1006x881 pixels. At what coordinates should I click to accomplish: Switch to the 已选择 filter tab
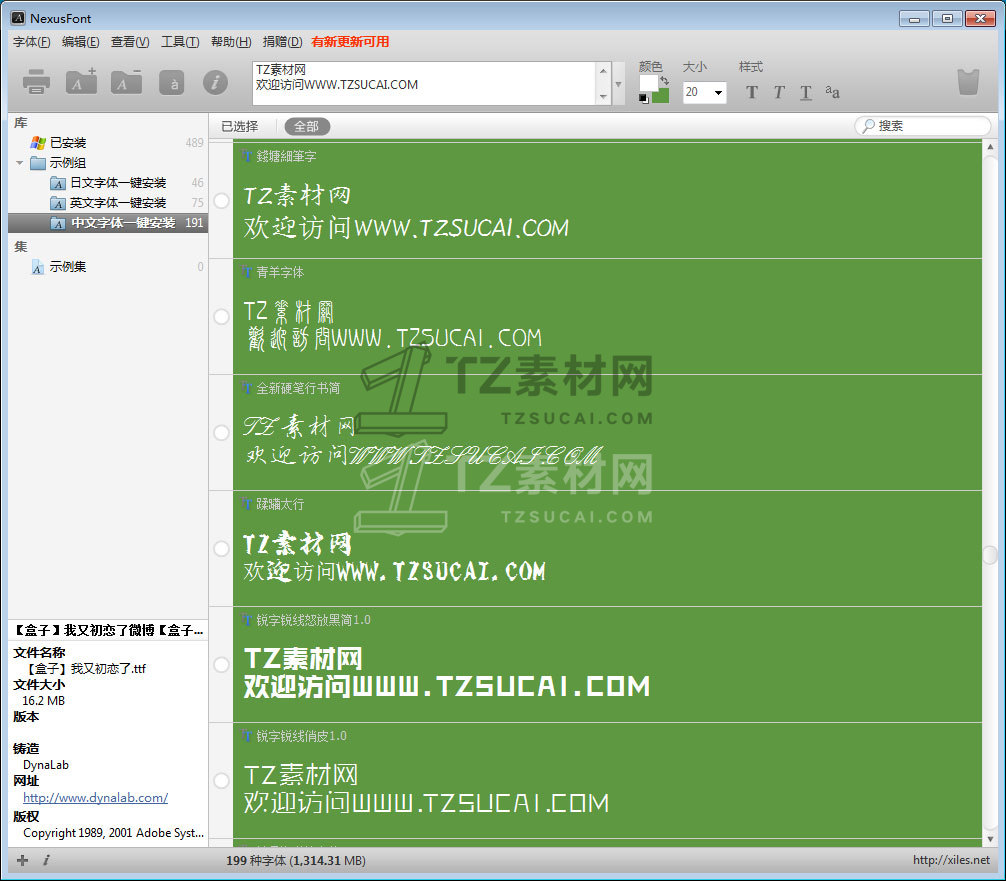[x=239, y=126]
